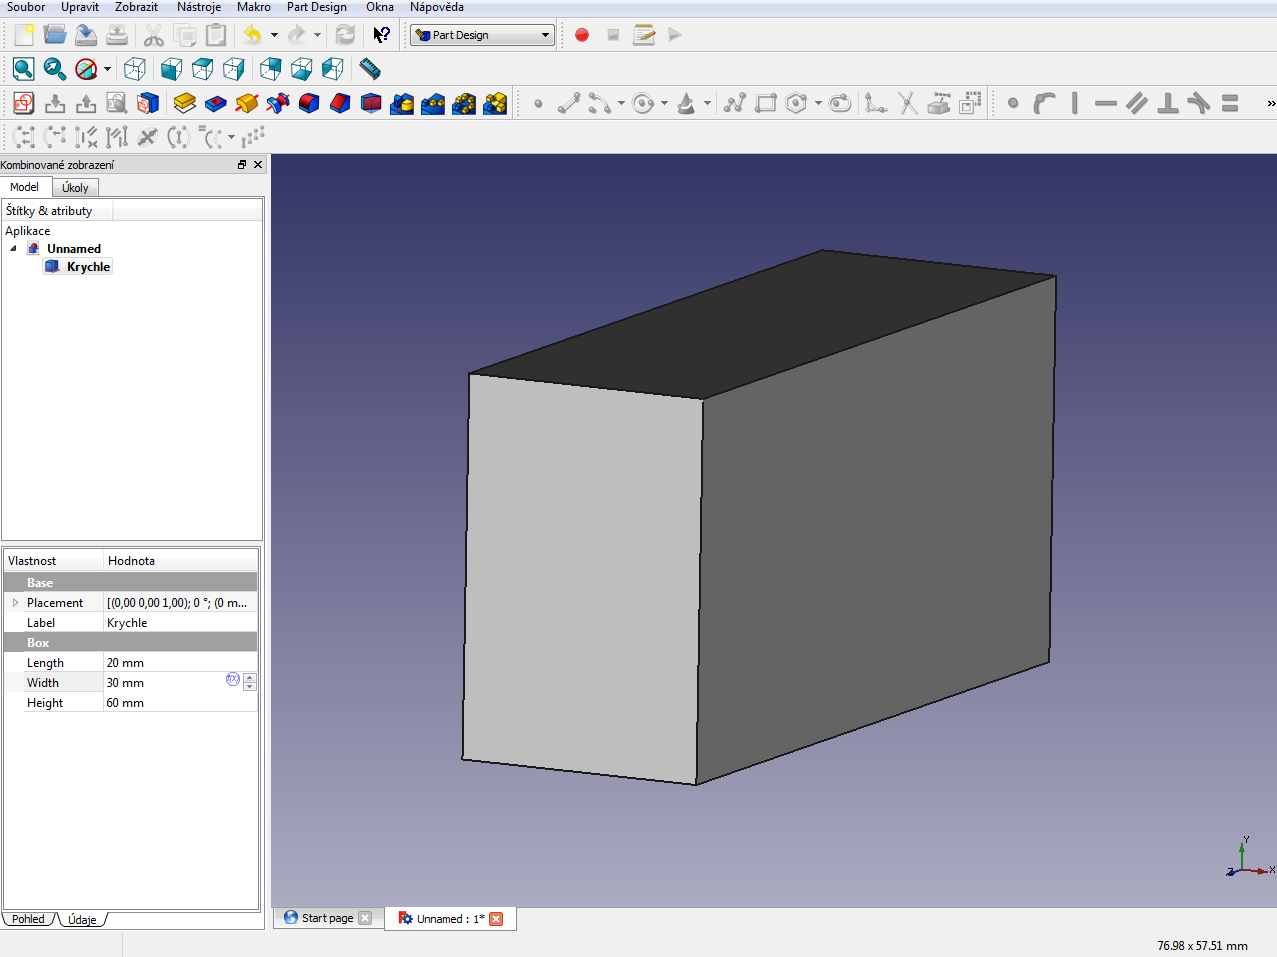This screenshot has width=1277, height=957.
Task: Show hidden toolbar items via overflow chevron
Action: pyautogui.click(x=1270, y=103)
